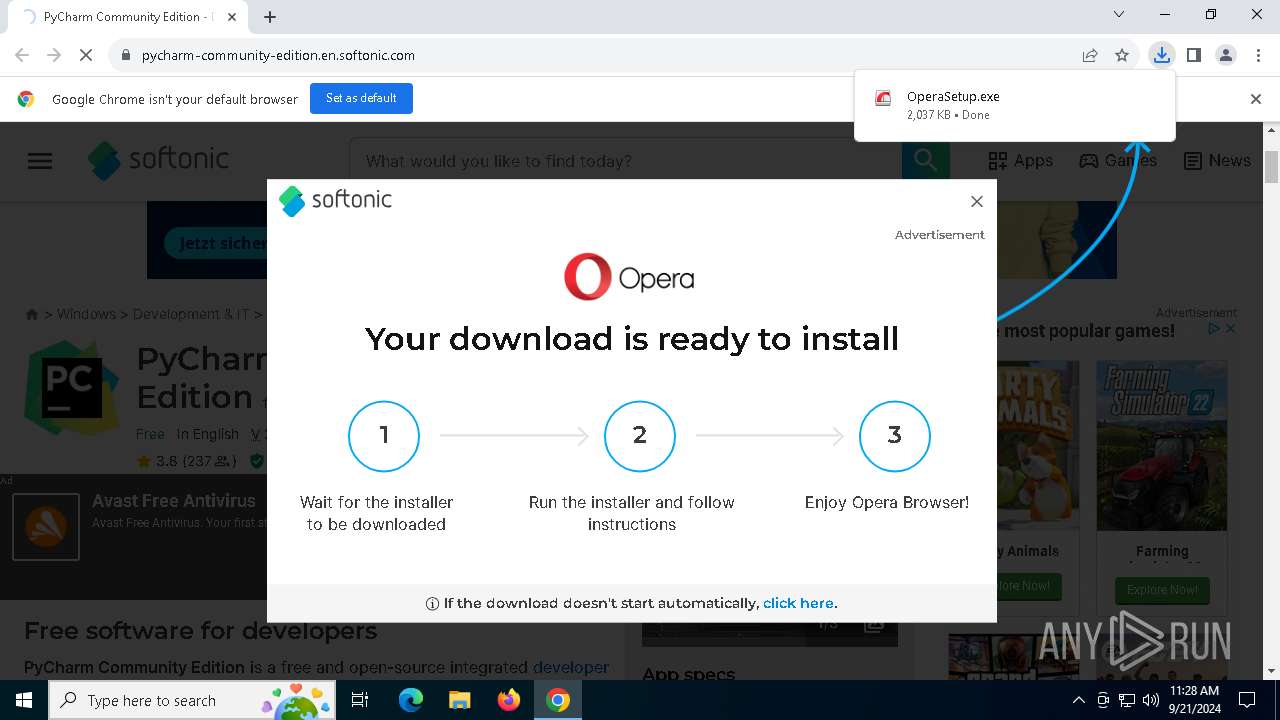Click Avast Free Antivirus ad icon
1280x720 pixels.
click(46, 526)
